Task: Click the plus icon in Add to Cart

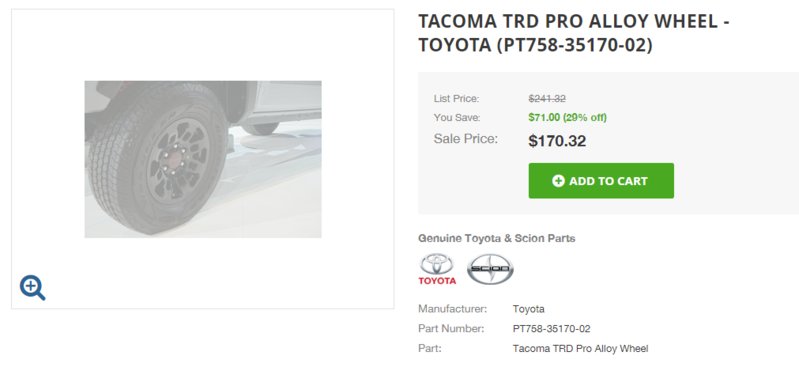Action: [558, 181]
